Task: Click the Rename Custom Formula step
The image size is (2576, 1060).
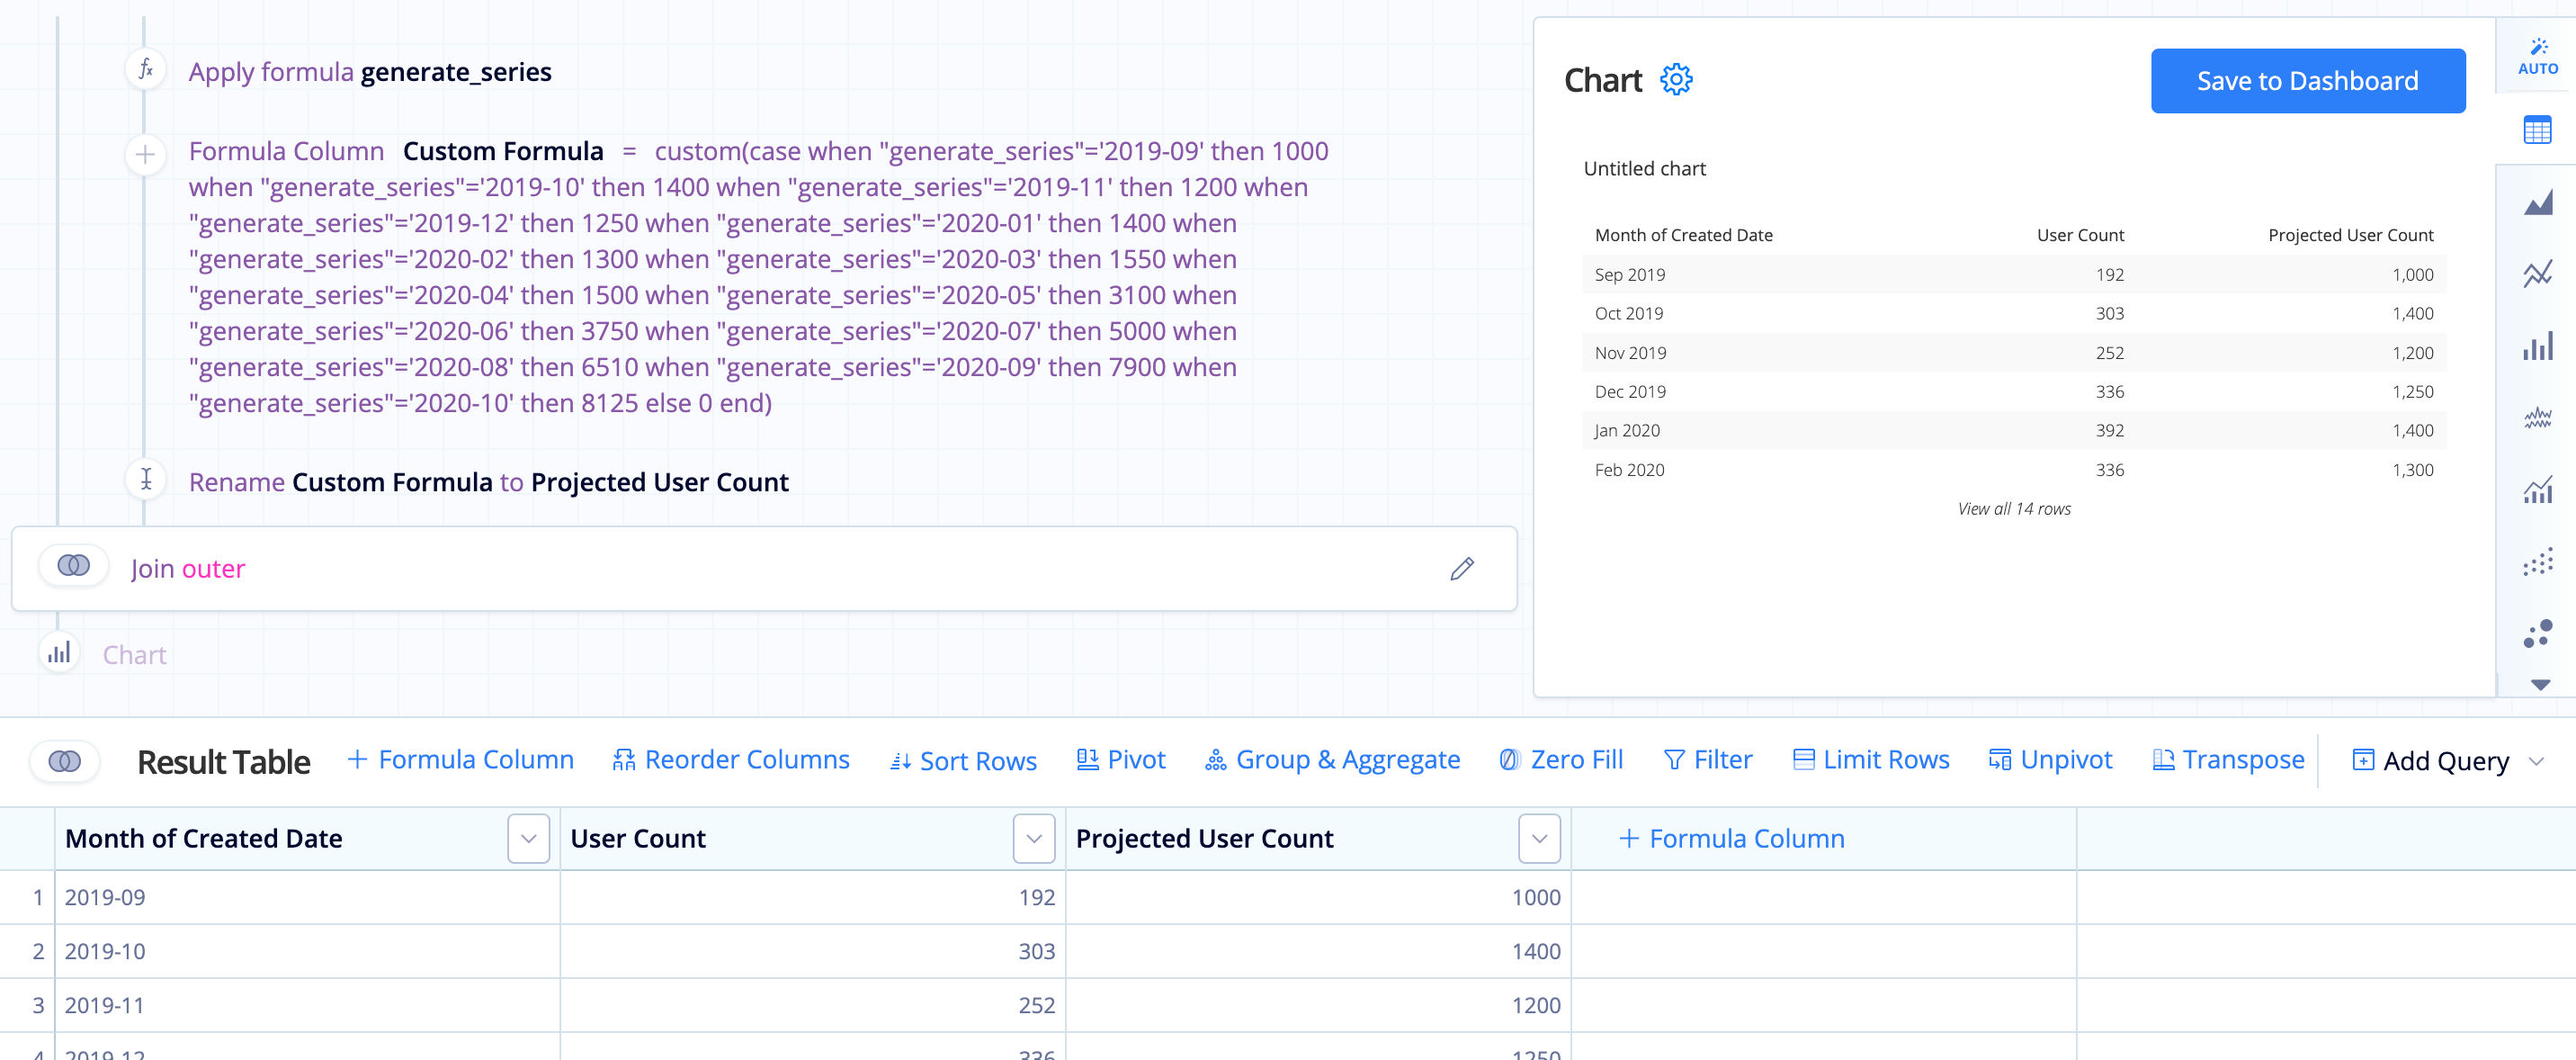Action: (488, 482)
